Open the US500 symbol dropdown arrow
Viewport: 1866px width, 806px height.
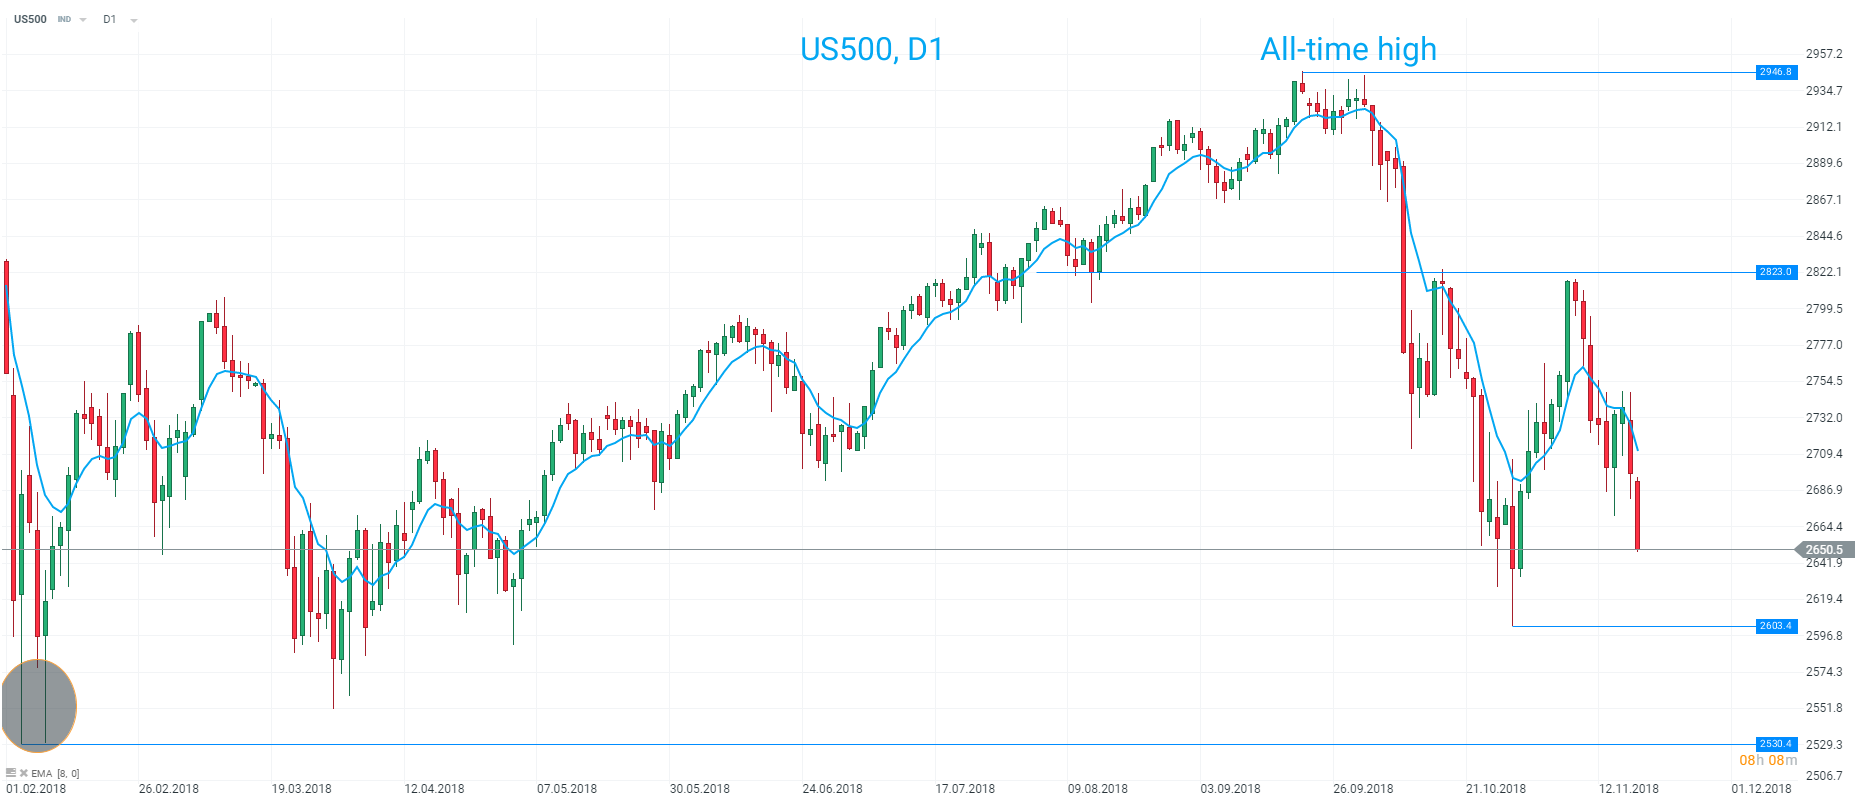83,20
